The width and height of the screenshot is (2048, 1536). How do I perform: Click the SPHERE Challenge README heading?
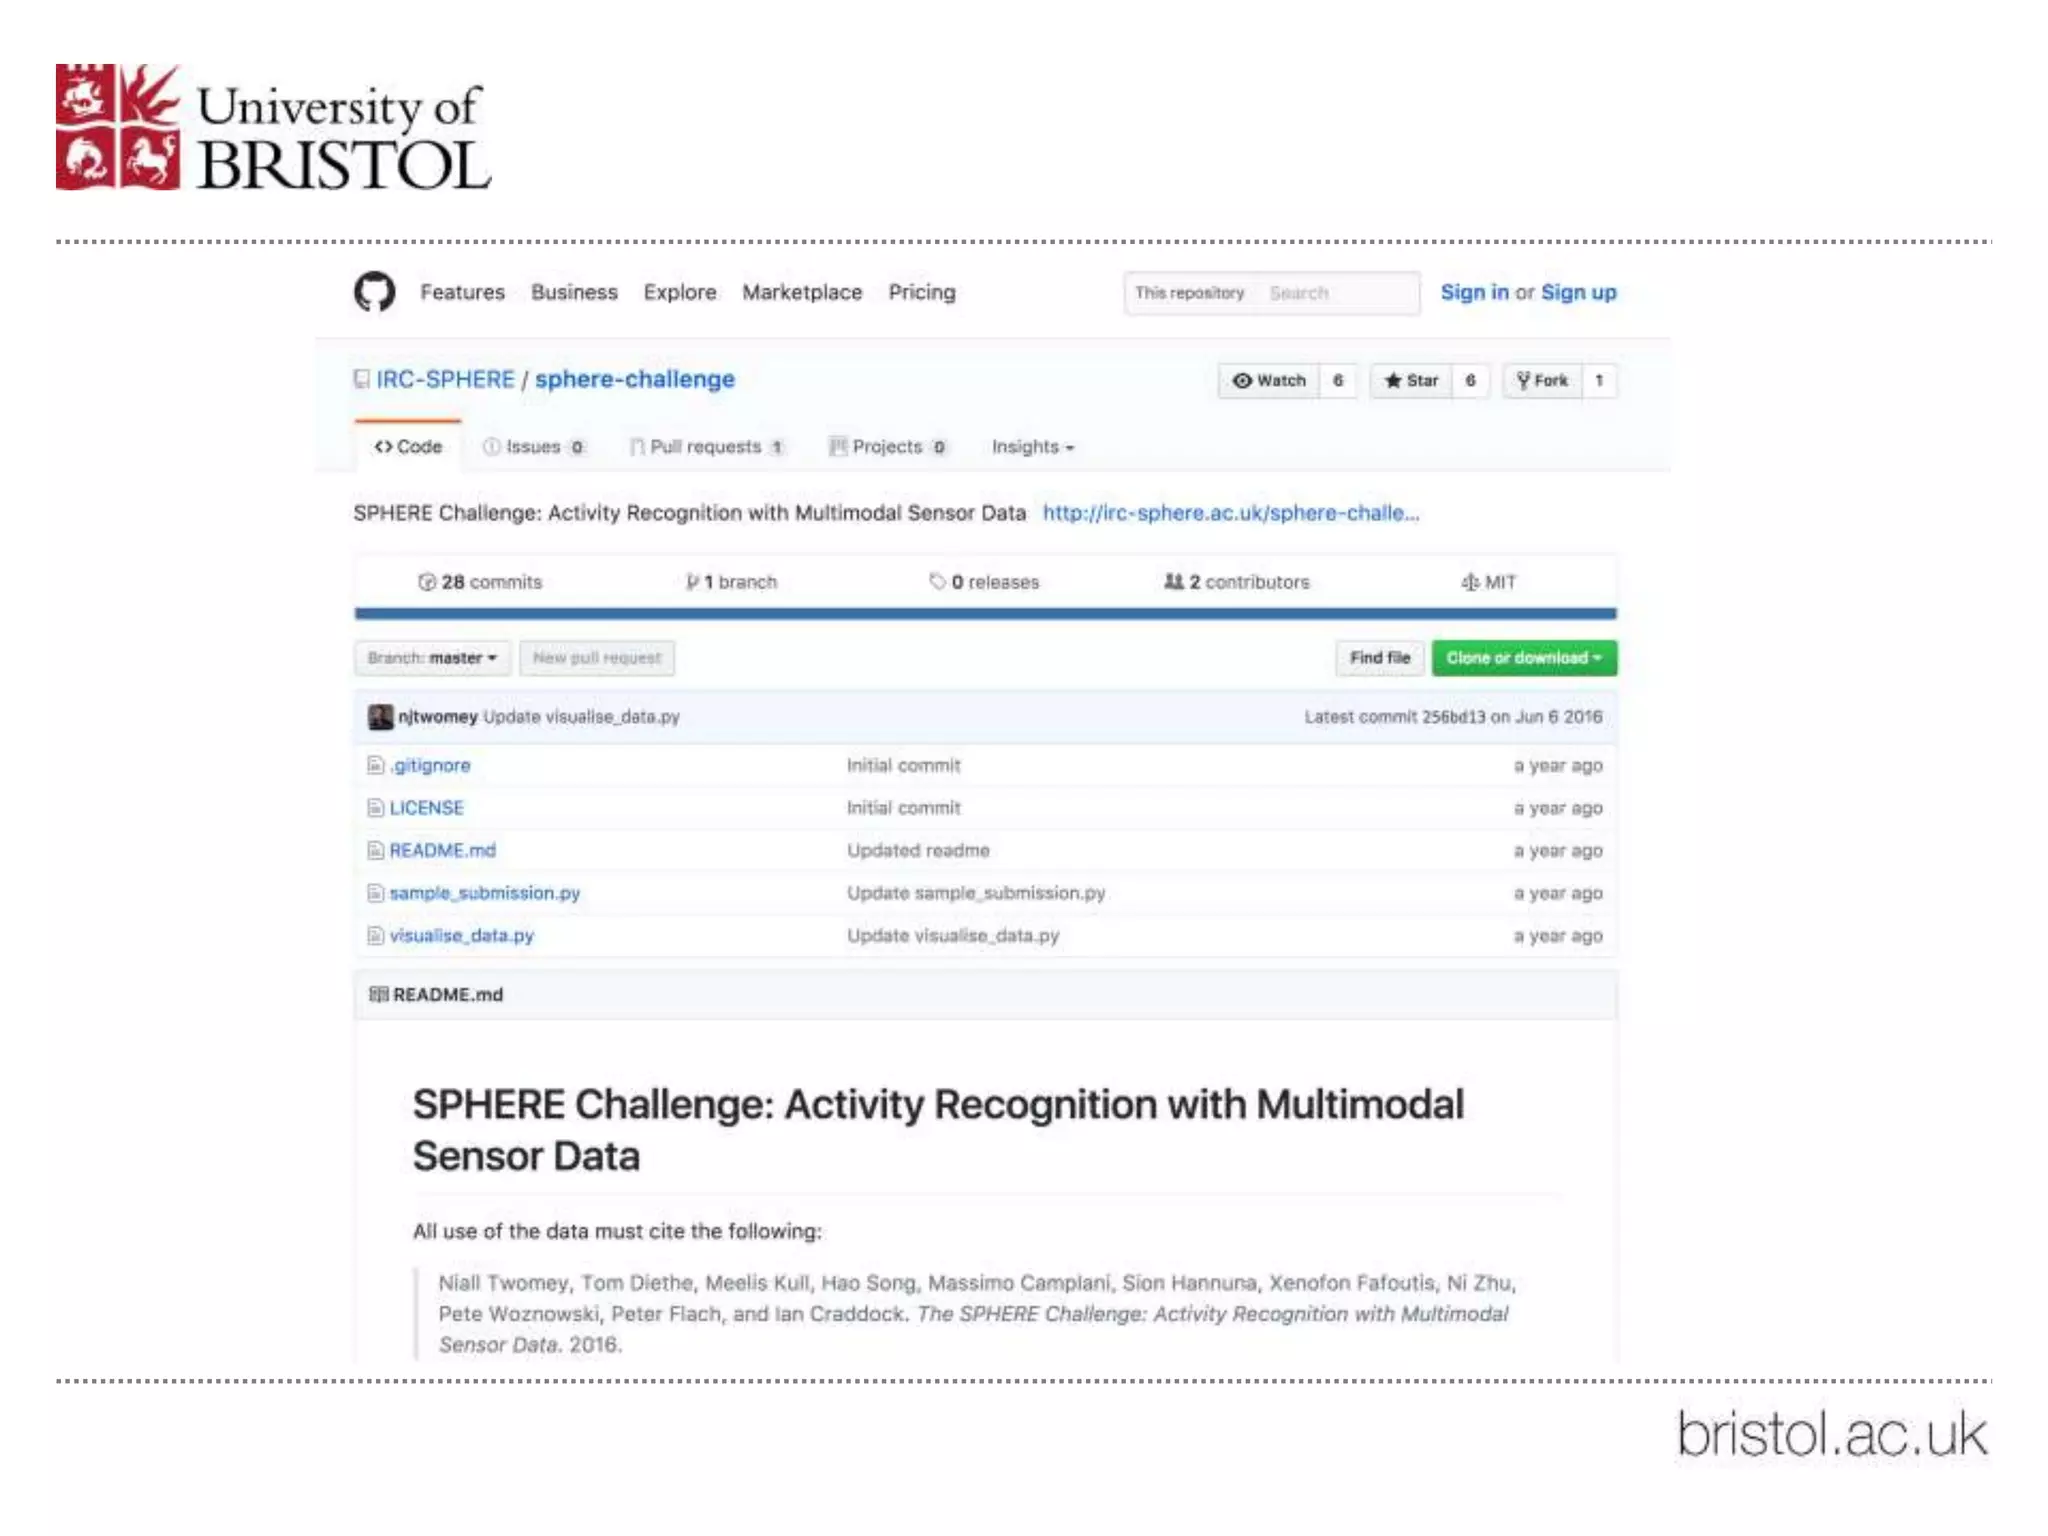point(938,1130)
